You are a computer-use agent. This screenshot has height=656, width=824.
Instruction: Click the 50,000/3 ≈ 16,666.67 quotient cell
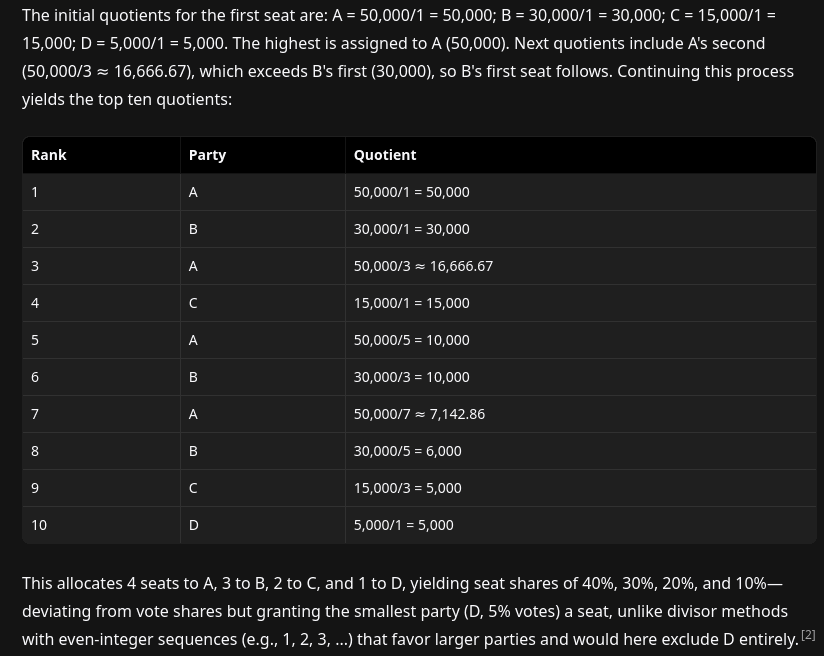[x=423, y=266]
